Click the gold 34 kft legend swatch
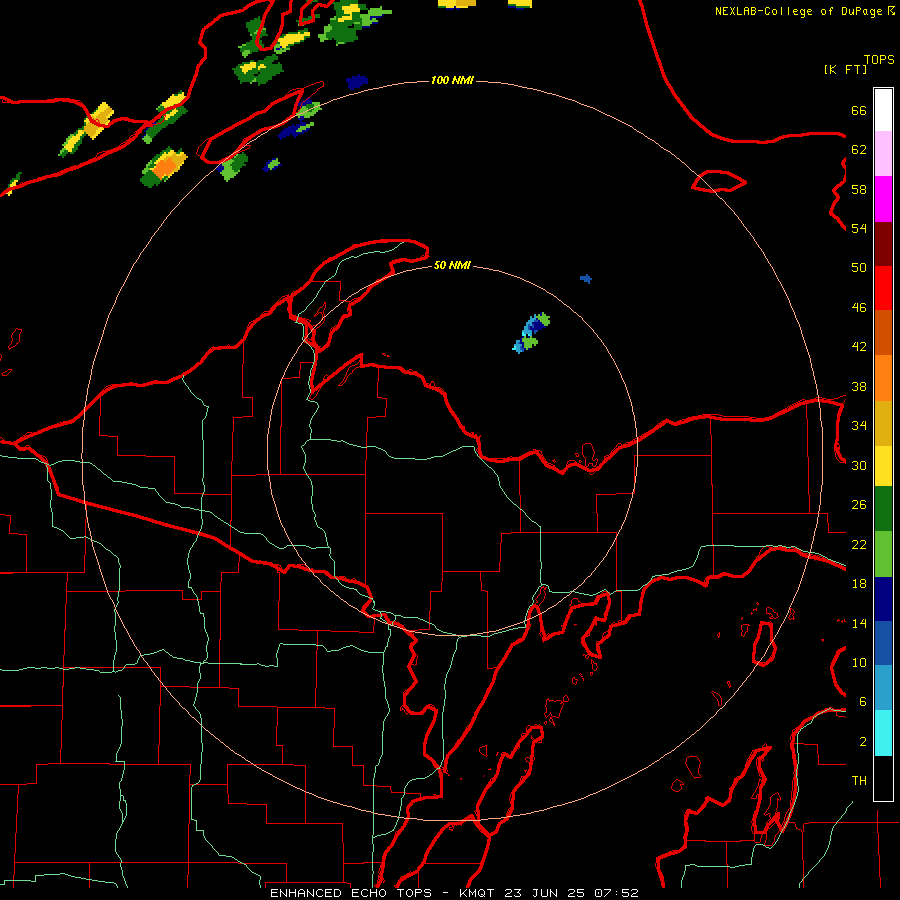Viewport: 900px width, 900px height. 883,423
